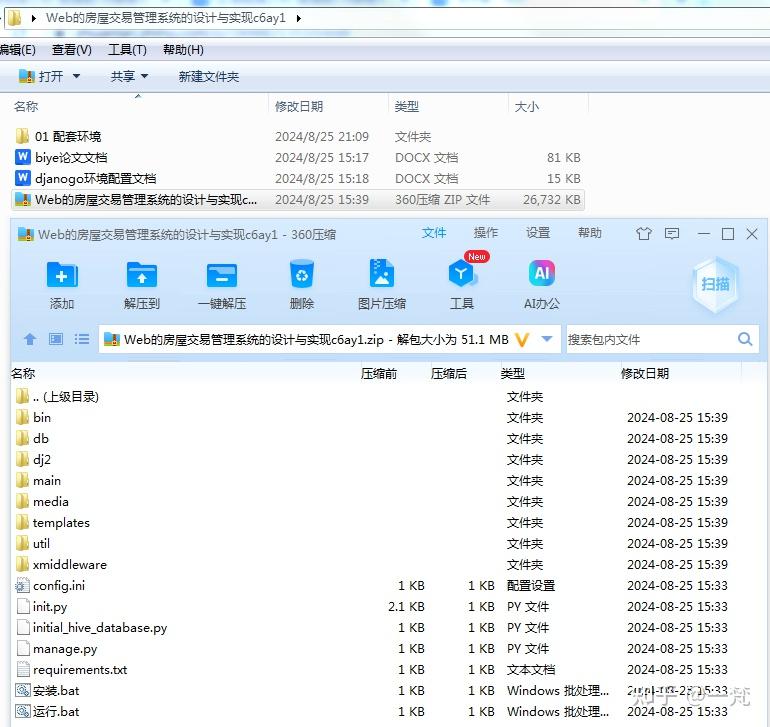The height and width of the screenshot is (727, 770).
Task: Open the 帮助 menu in 360压缩
Action: [590, 233]
